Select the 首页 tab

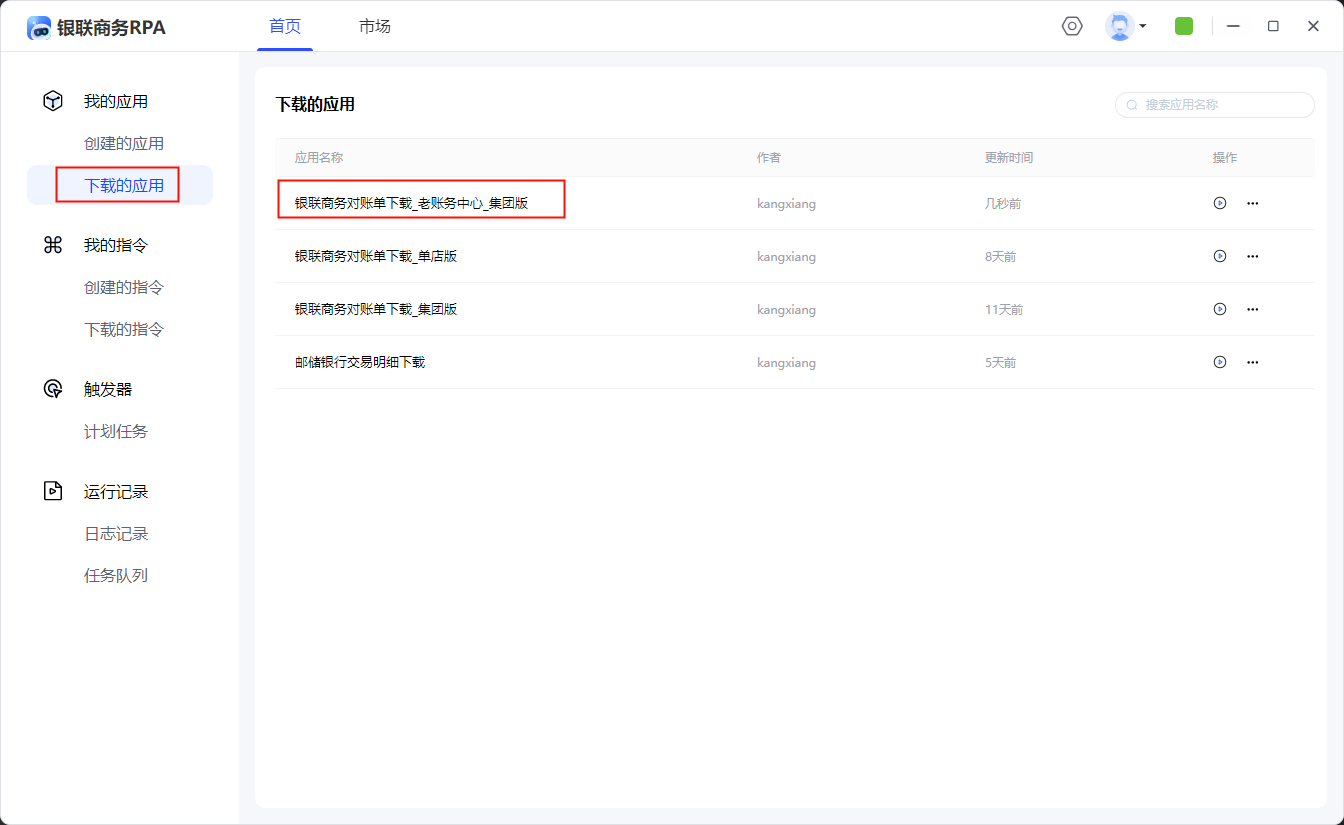click(285, 26)
